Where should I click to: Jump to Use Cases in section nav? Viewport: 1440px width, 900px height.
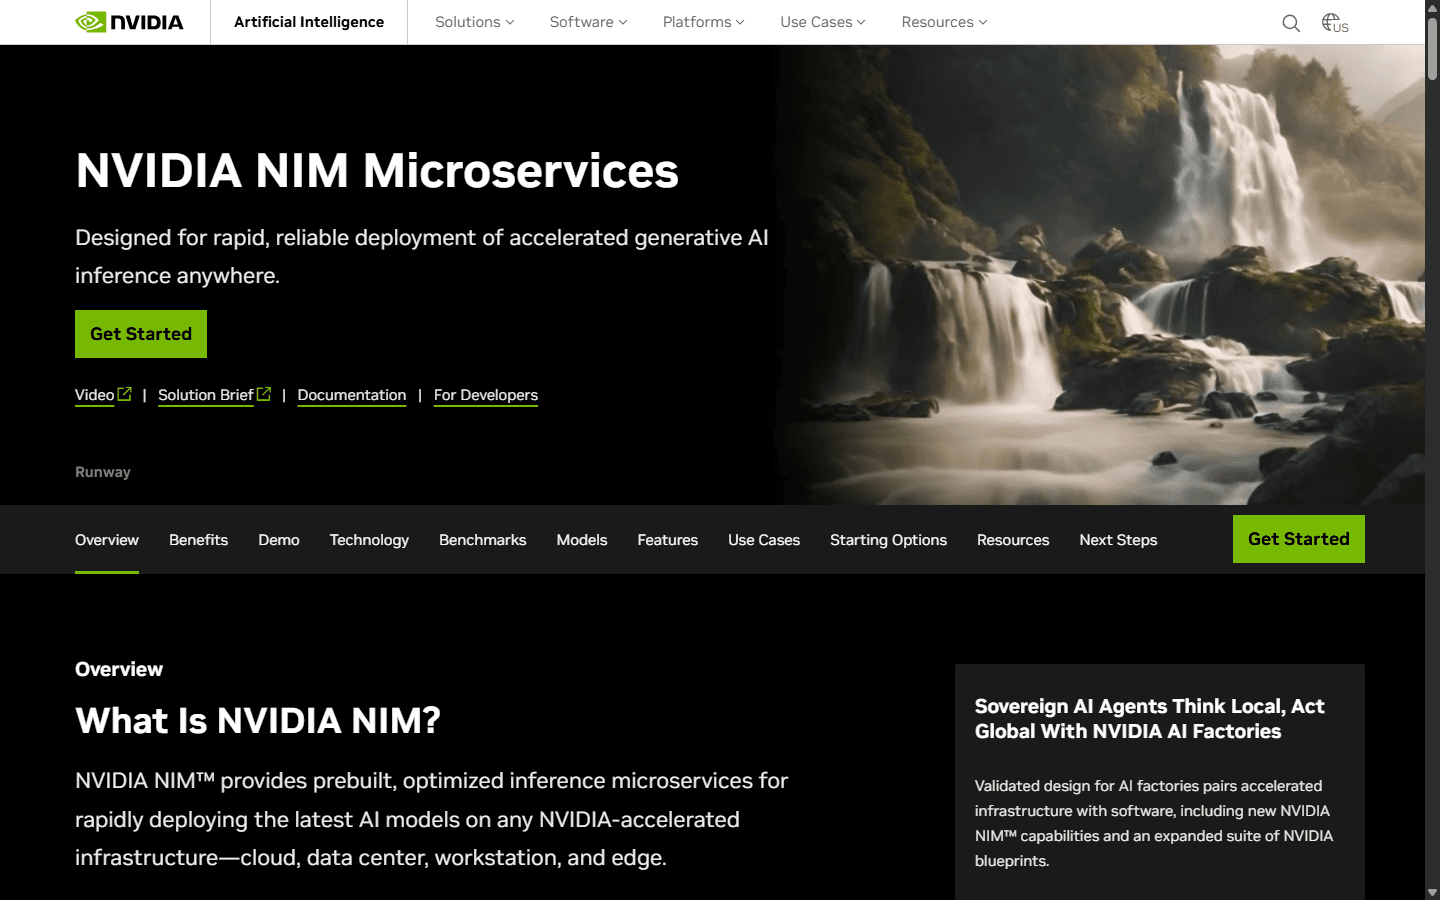pyautogui.click(x=764, y=540)
